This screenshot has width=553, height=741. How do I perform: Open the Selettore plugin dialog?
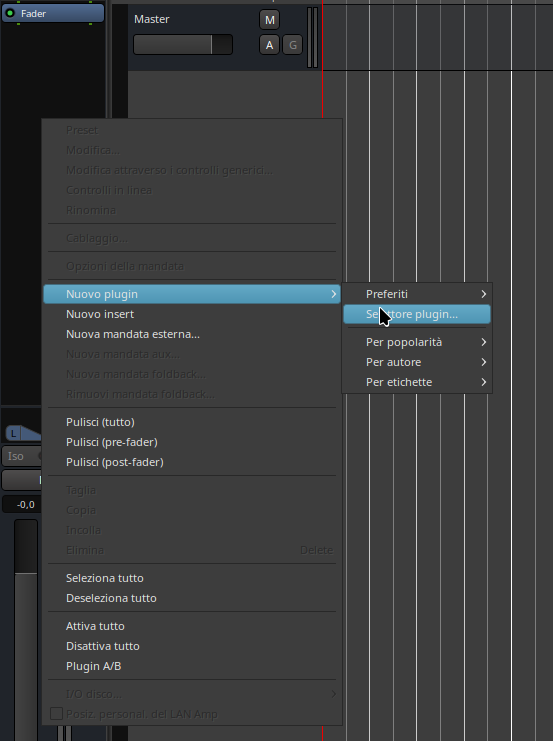point(417,314)
